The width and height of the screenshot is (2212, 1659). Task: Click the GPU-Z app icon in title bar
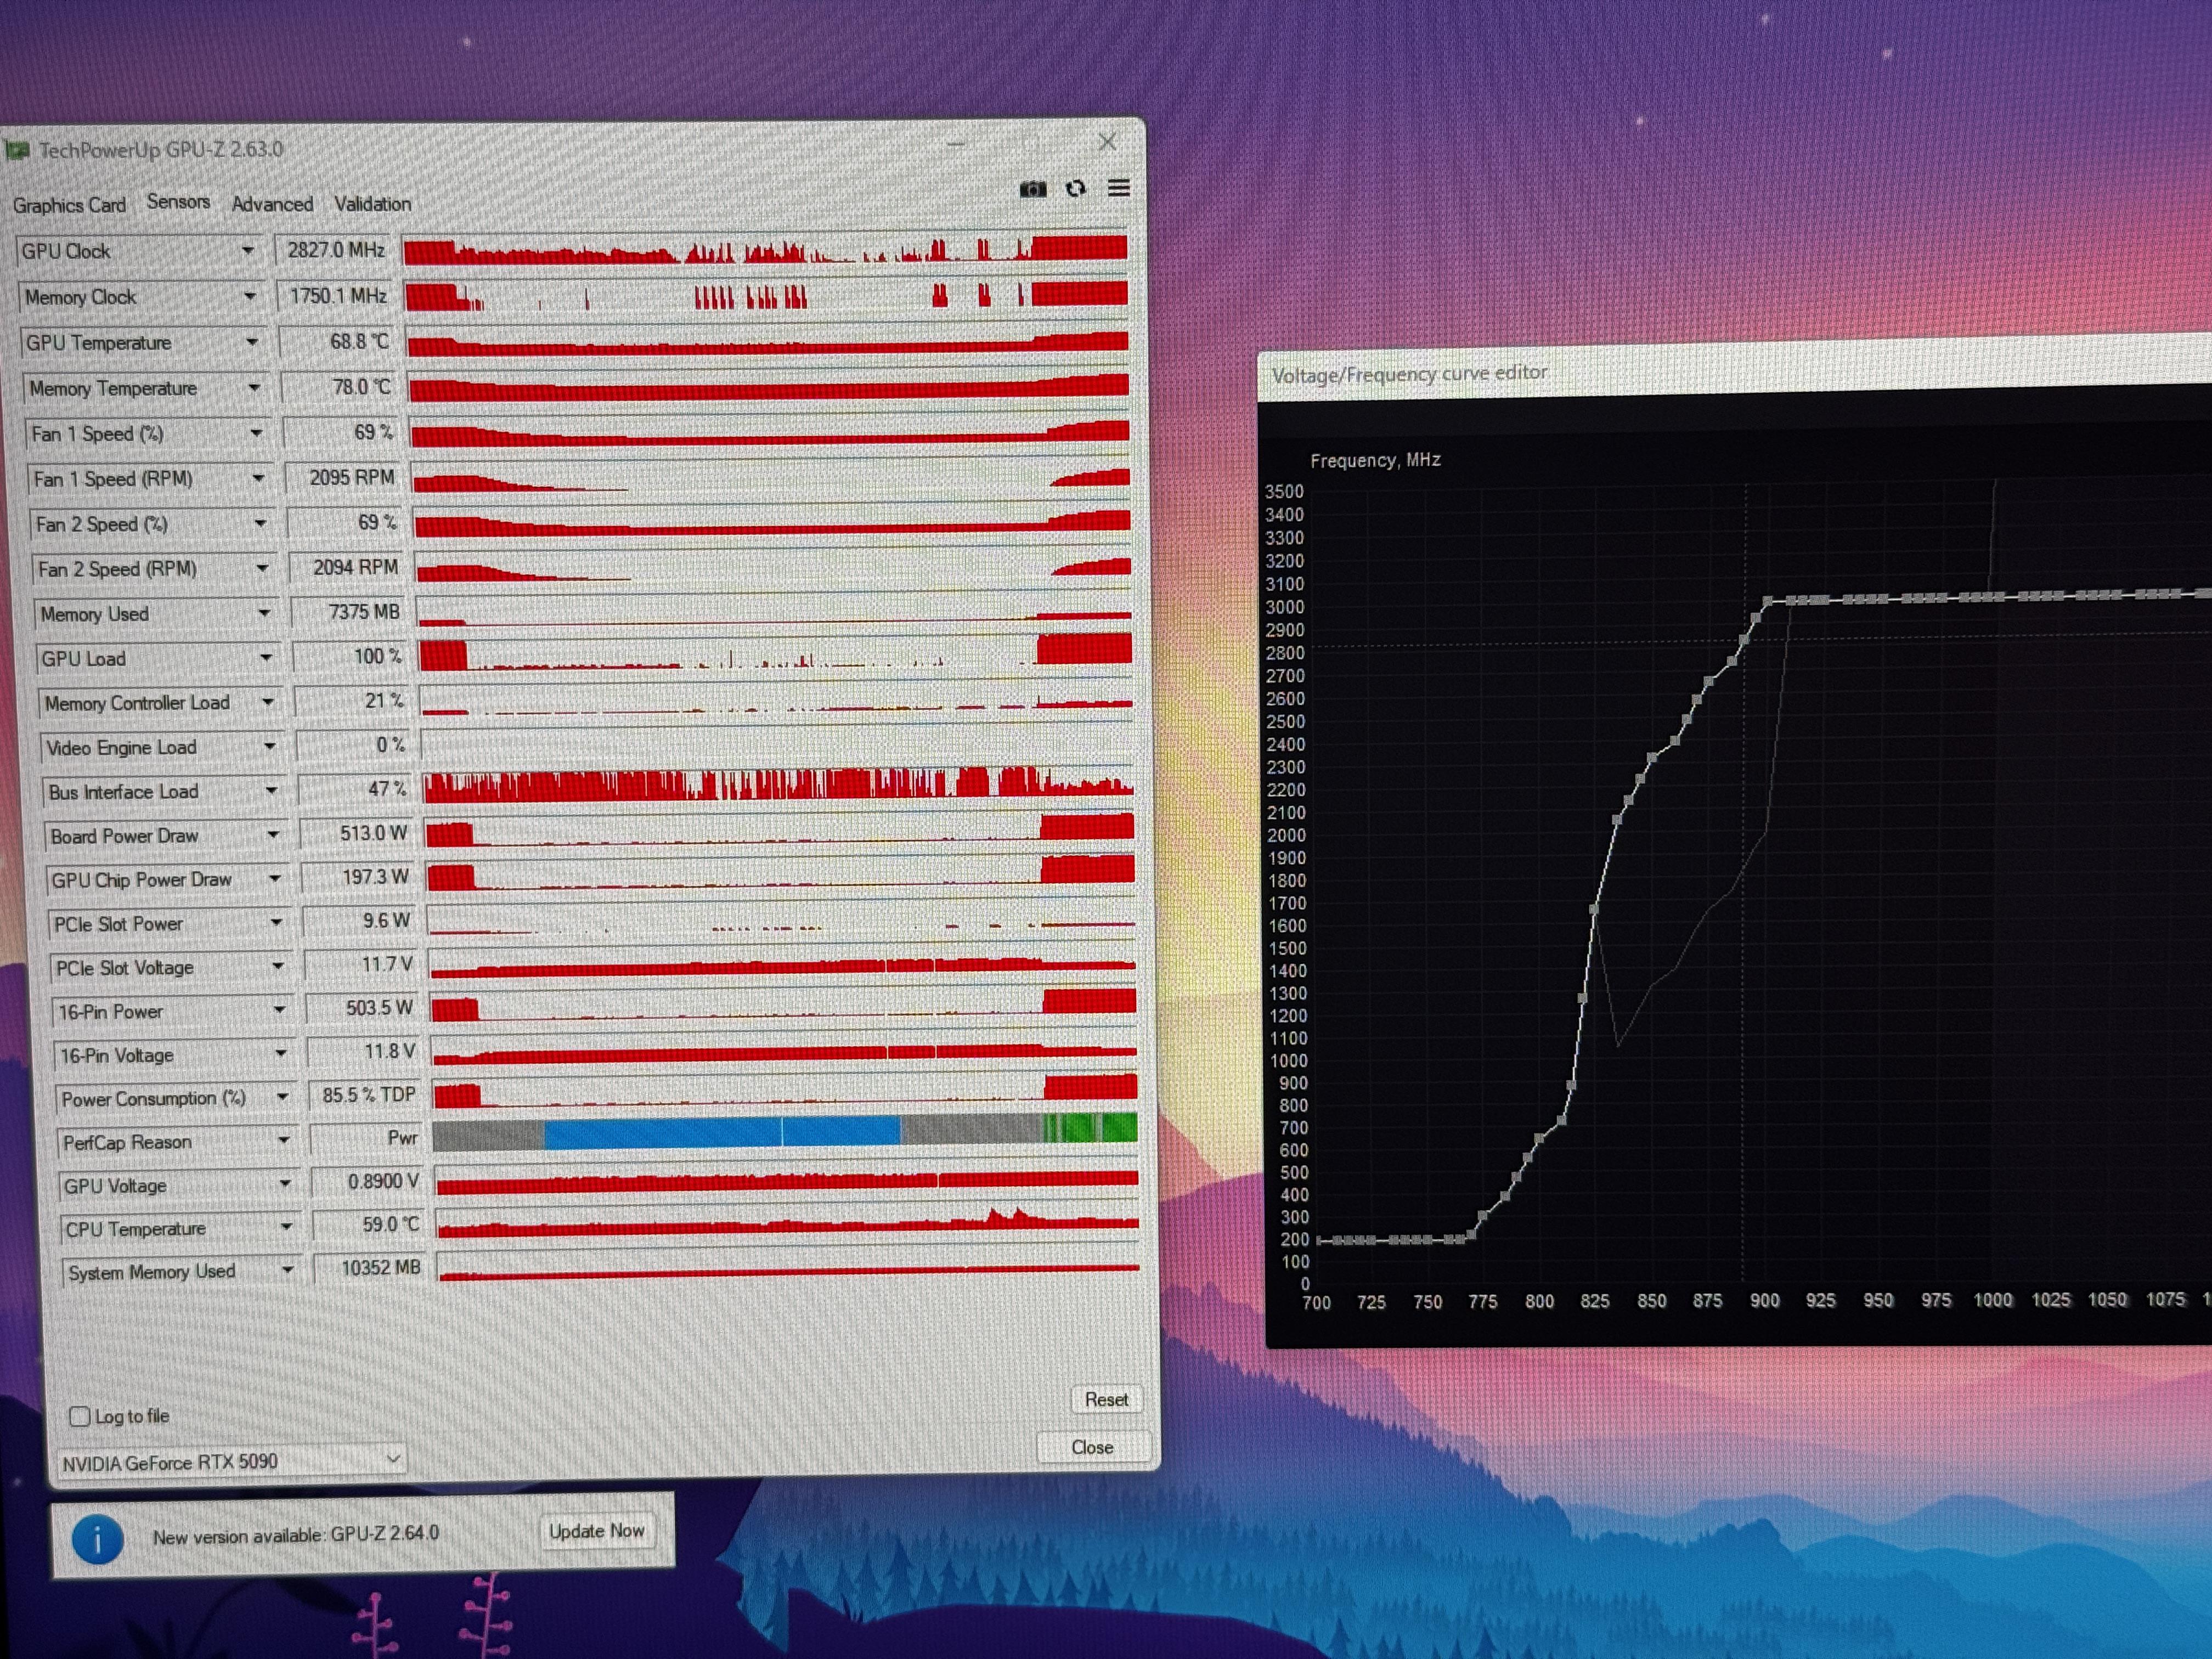tap(16, 151)
